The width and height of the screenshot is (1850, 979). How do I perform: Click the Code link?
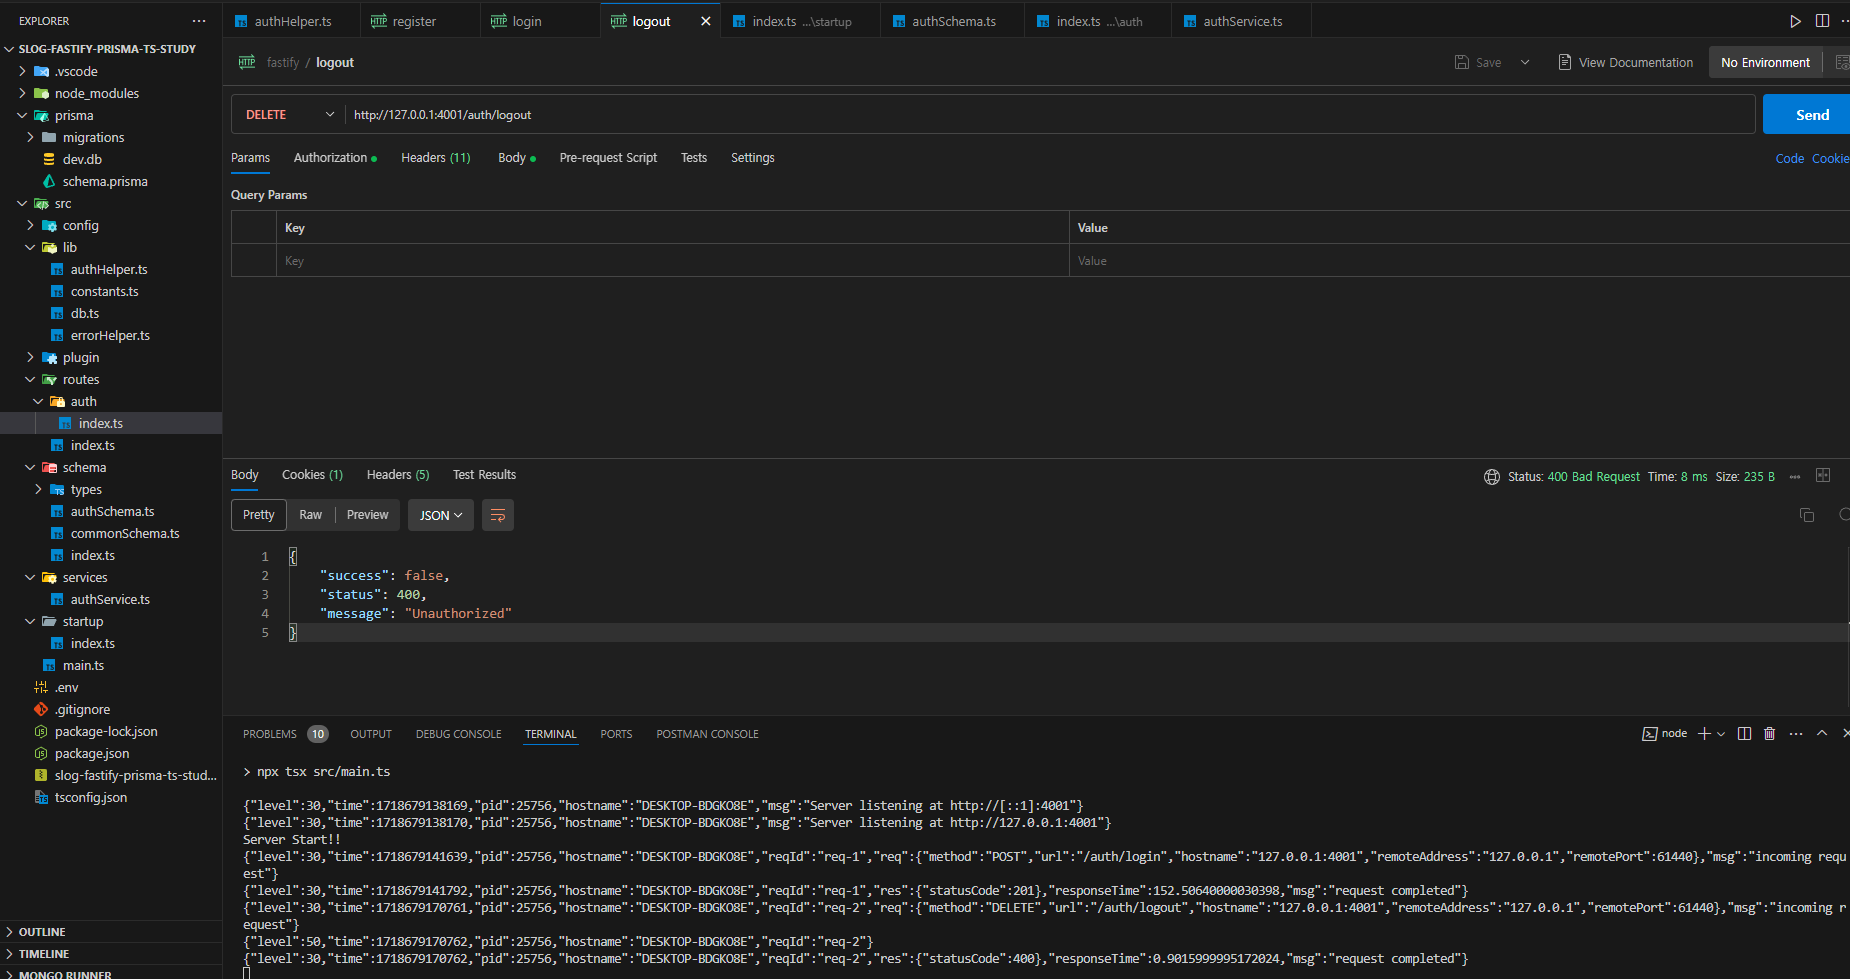(x=1789, y=158)
